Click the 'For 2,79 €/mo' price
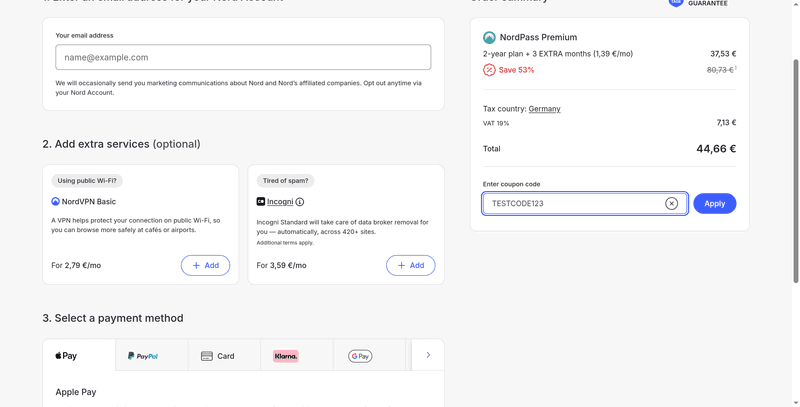The image size is (800, 407). pyautogui.click(x=76, y=265)
